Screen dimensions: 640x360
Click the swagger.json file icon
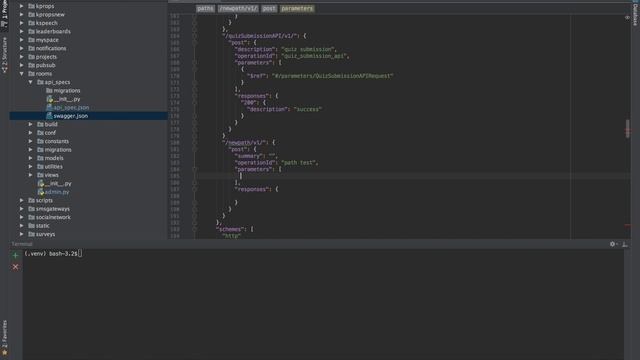[49, 116]
